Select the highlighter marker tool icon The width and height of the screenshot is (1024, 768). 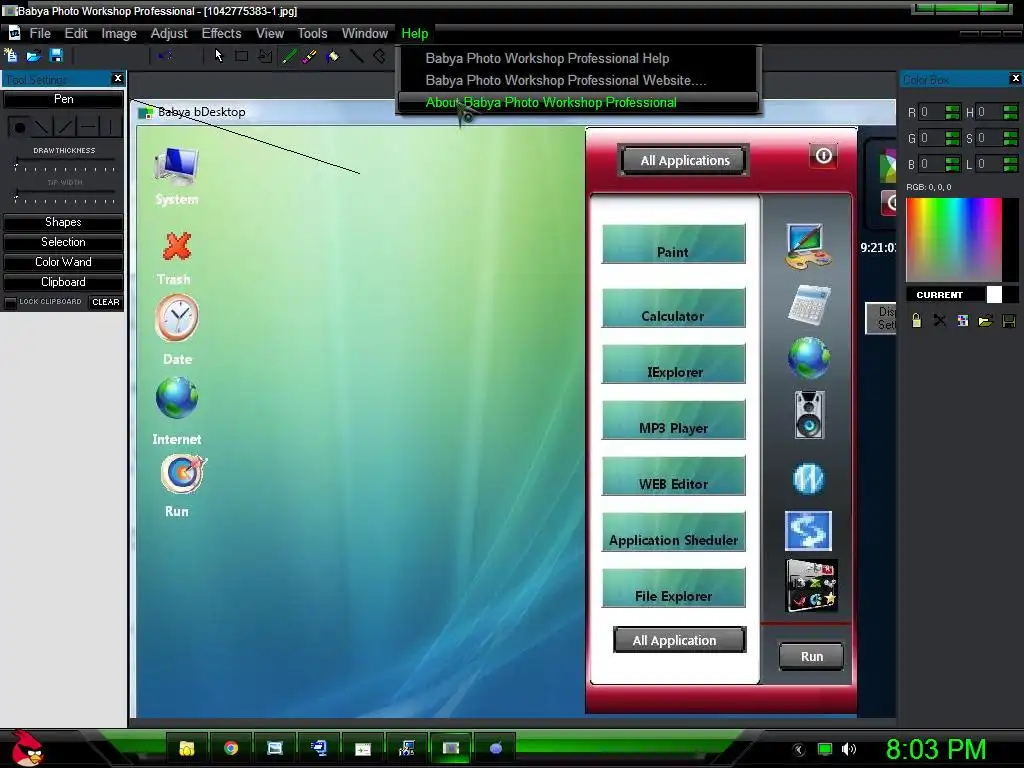[310, 56]
